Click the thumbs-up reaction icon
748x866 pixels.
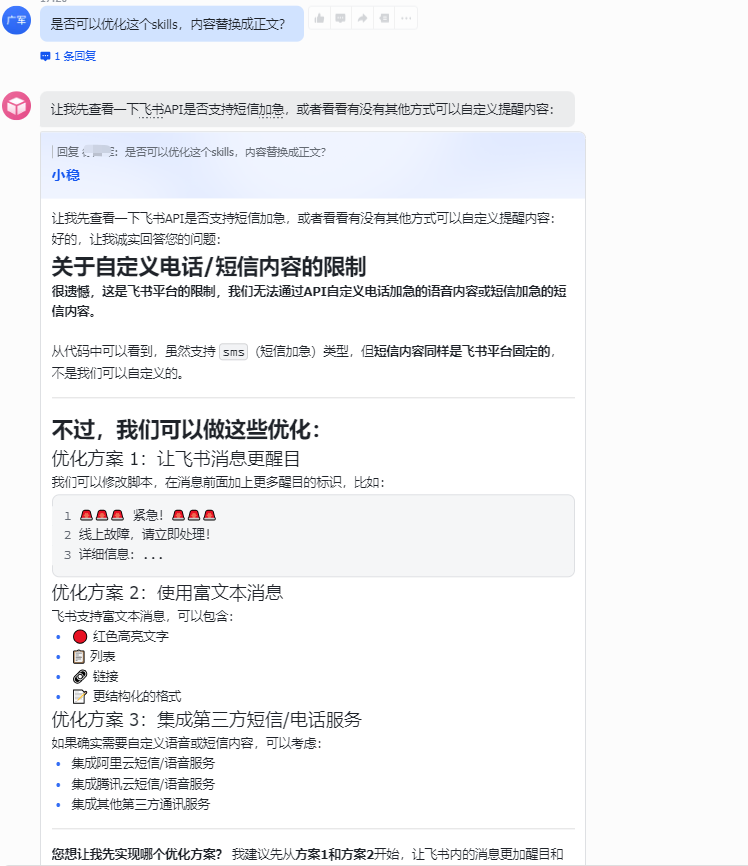[319, 19]
